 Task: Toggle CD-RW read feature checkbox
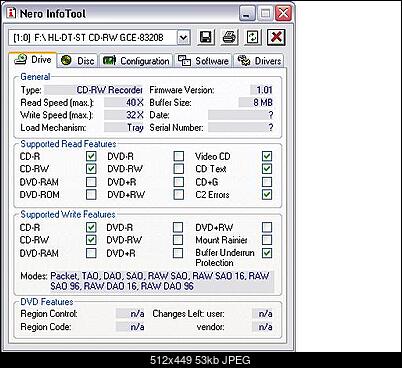(91, 169)
